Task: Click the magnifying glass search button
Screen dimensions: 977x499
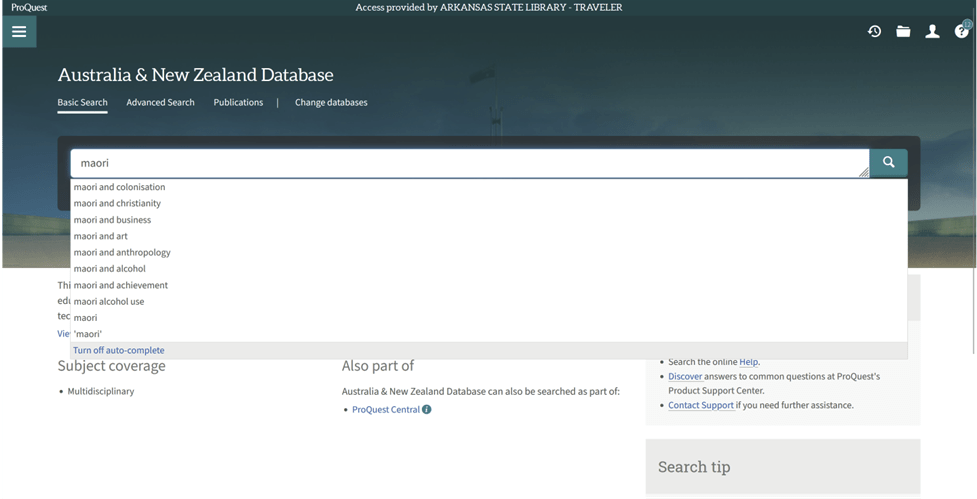Action: [888, 163]
